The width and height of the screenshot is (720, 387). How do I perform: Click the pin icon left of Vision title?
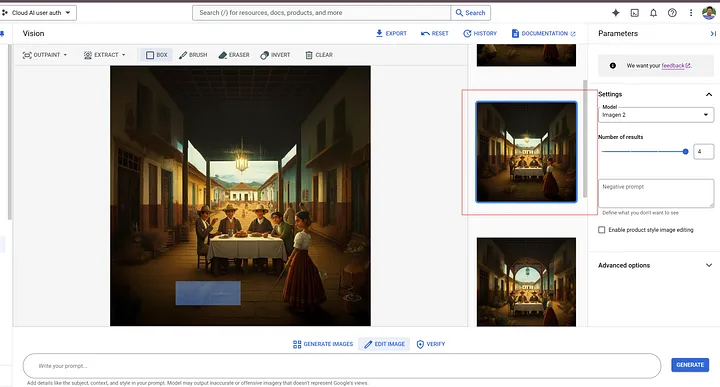[x=2, y=34]
